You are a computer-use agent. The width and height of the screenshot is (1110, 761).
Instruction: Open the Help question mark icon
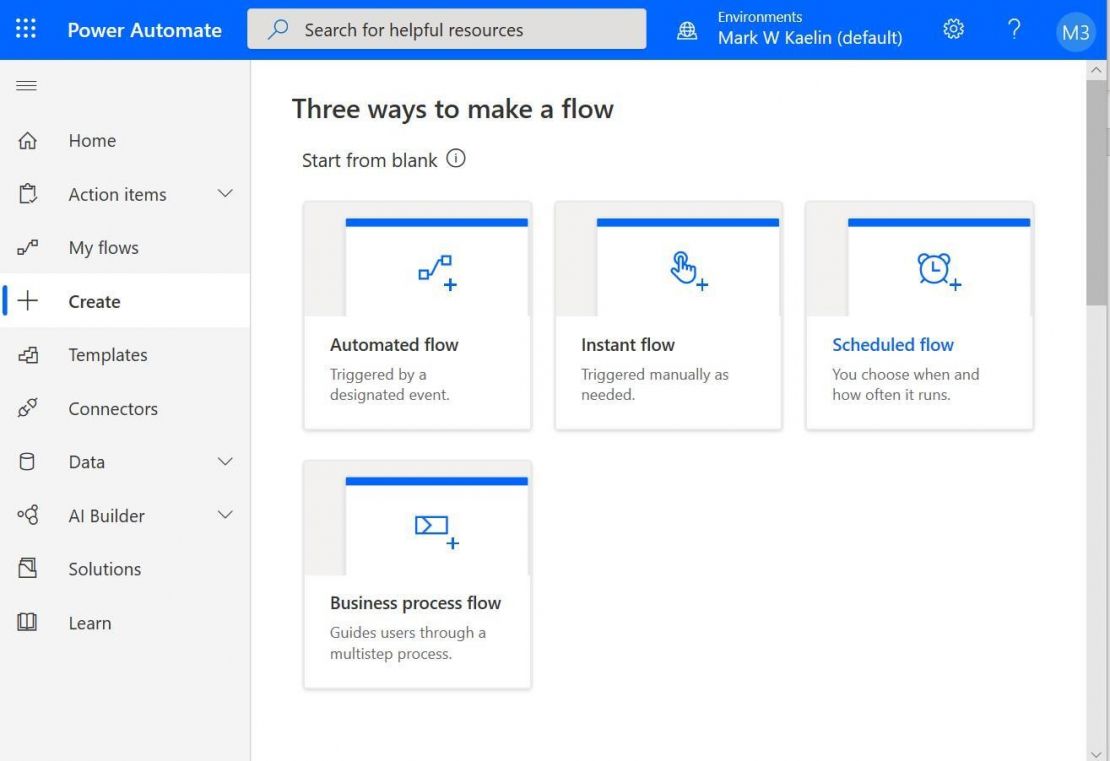pyautogui.click(x=1014, y=29)
